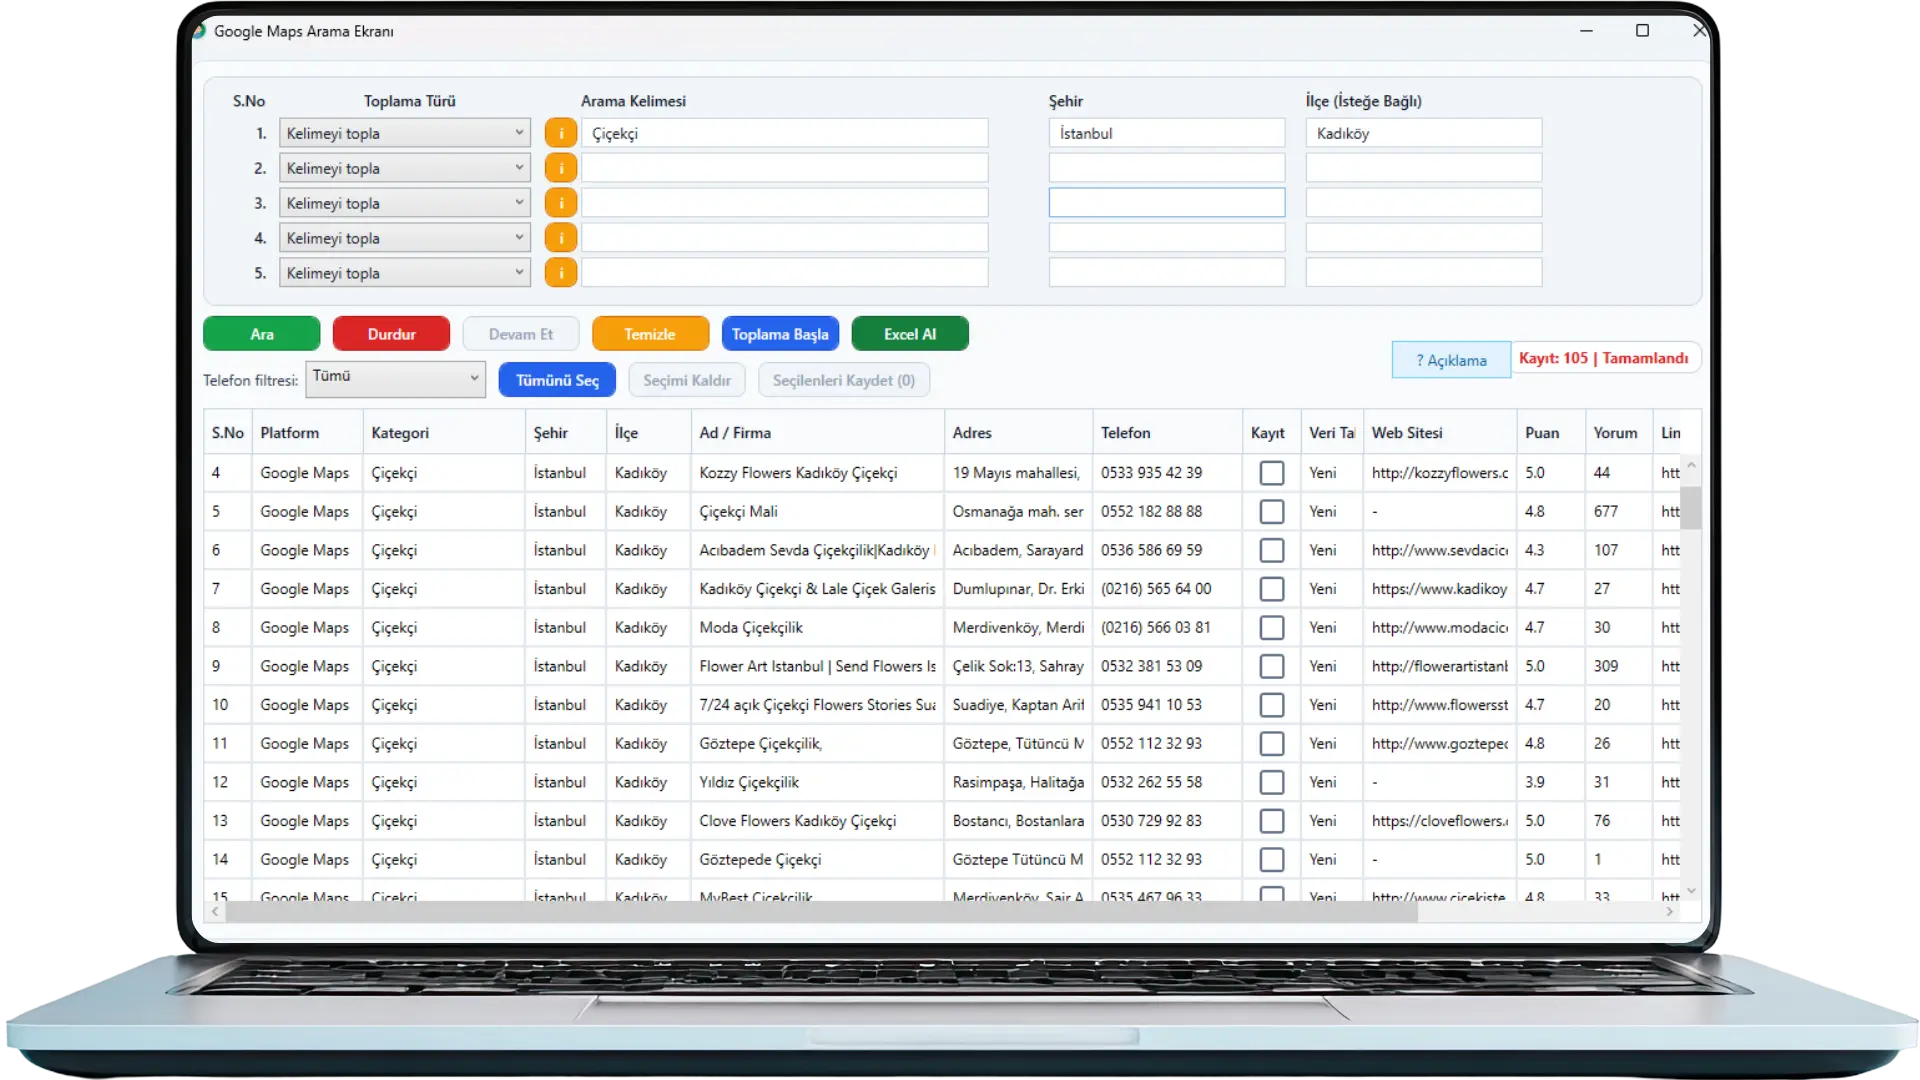Click the http://kozzyflowers web site cell
1920x1080 pixels.
(1440, 473)
